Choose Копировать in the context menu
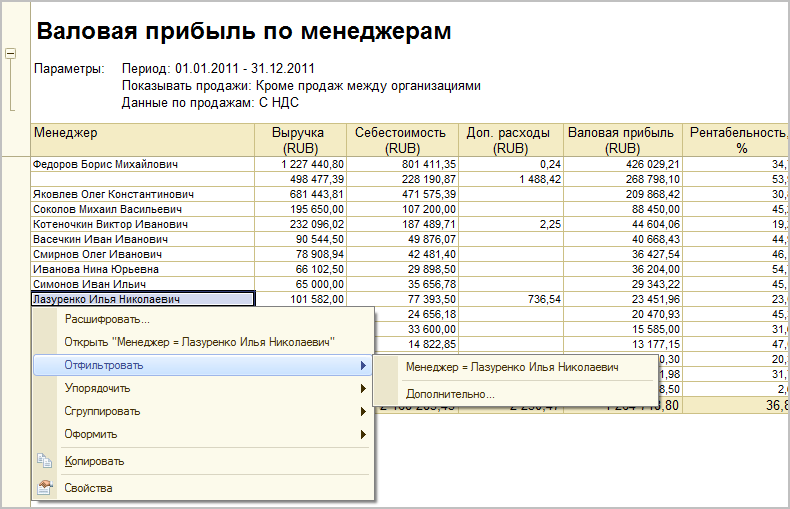 (94, 461)
